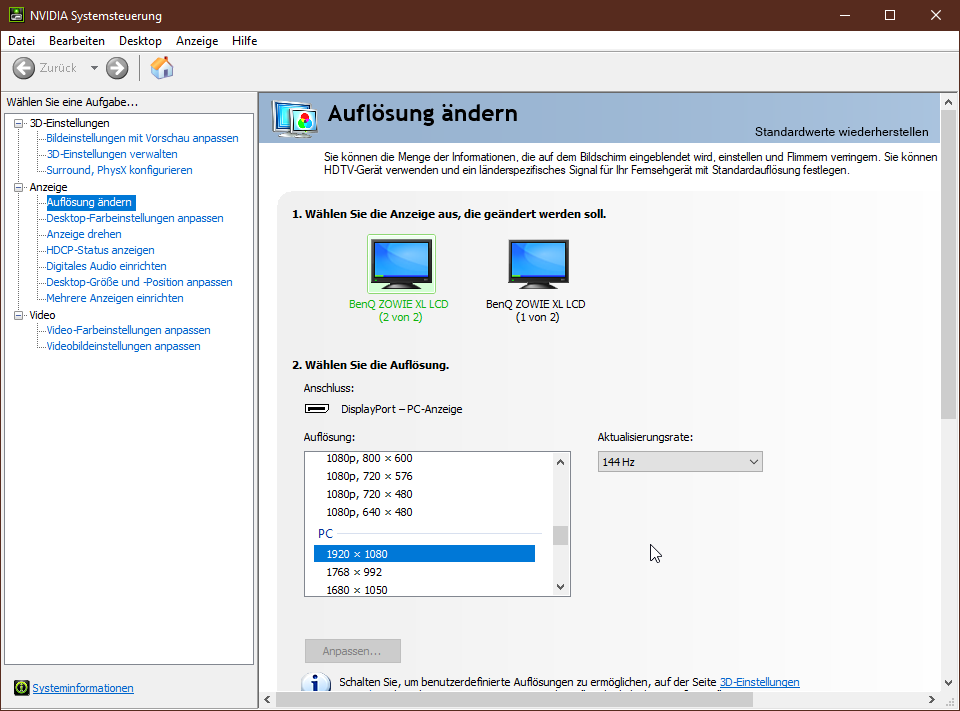The width and height of the screenshot is (960, 711).
Task: Open Desktop-Farbeinstellungen anpassen
Action: 135,218
